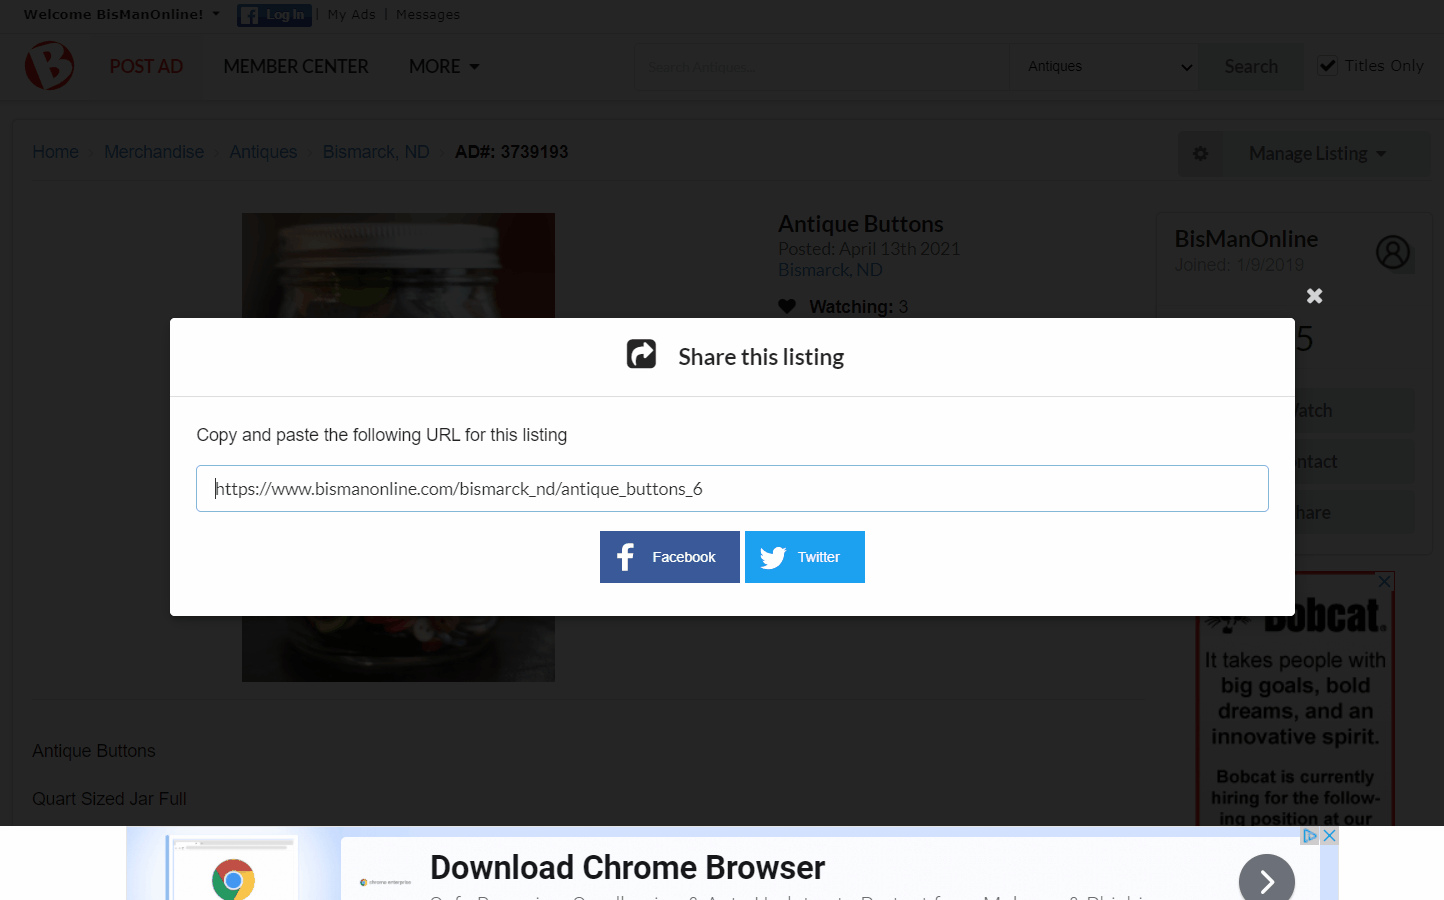Open the Antiques search category dropdown
The height and width of the screenshot is (900, 1444).
point(1104,66)
